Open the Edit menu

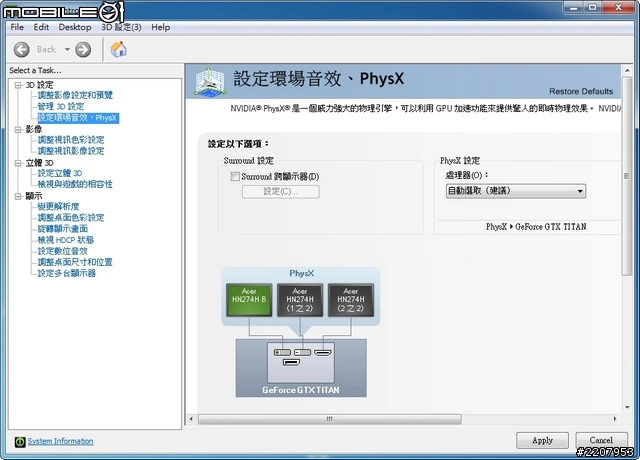[x=41, y=27]
